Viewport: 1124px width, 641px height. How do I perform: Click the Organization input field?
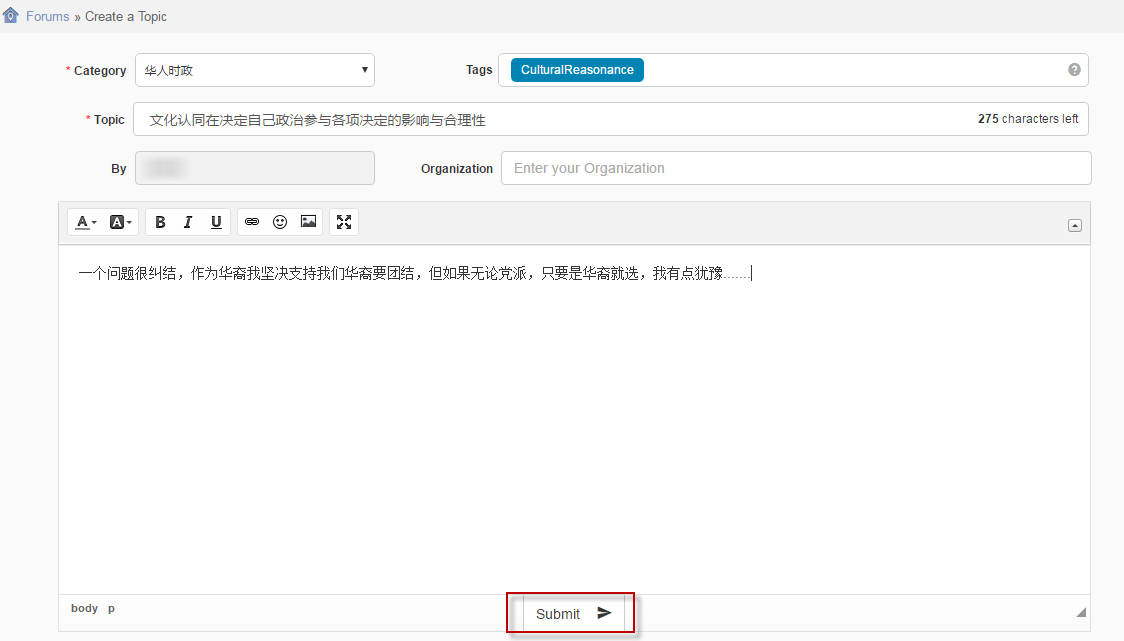tap(795, 168)
